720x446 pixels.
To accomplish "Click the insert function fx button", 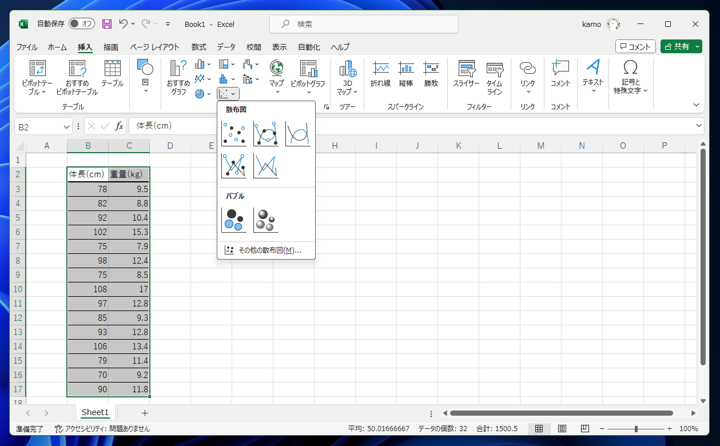I will pyautogui.click(x=119, y=126).
